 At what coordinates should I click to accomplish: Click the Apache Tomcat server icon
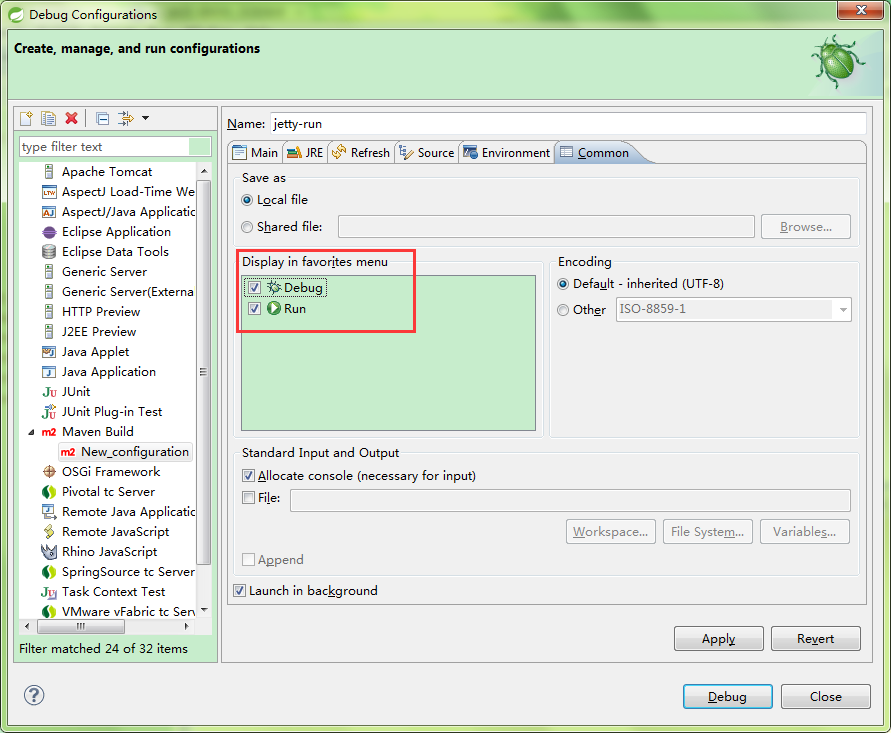coord(49,172)
